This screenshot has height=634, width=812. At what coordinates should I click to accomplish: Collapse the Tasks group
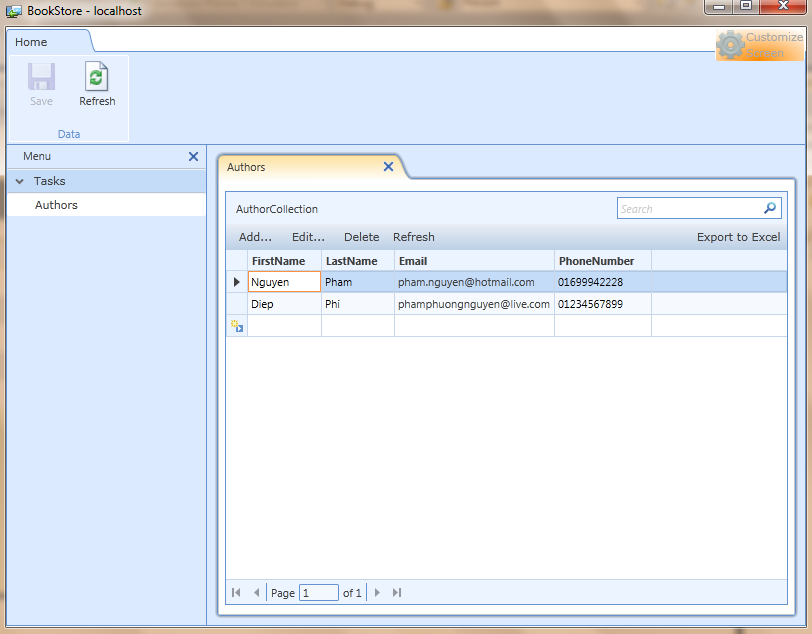pyautogui.click(x=19, y=182)
